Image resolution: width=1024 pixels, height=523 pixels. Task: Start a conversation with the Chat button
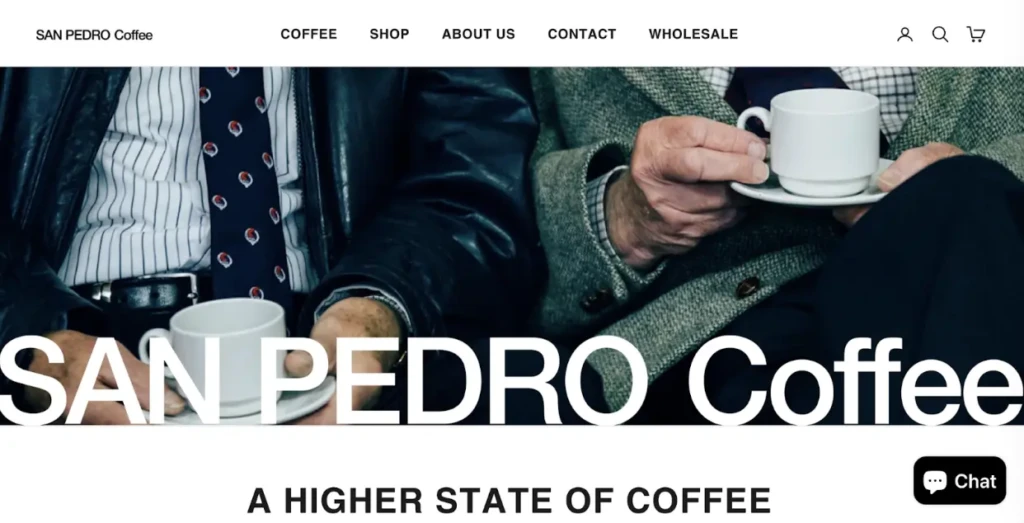coord(959,481)
